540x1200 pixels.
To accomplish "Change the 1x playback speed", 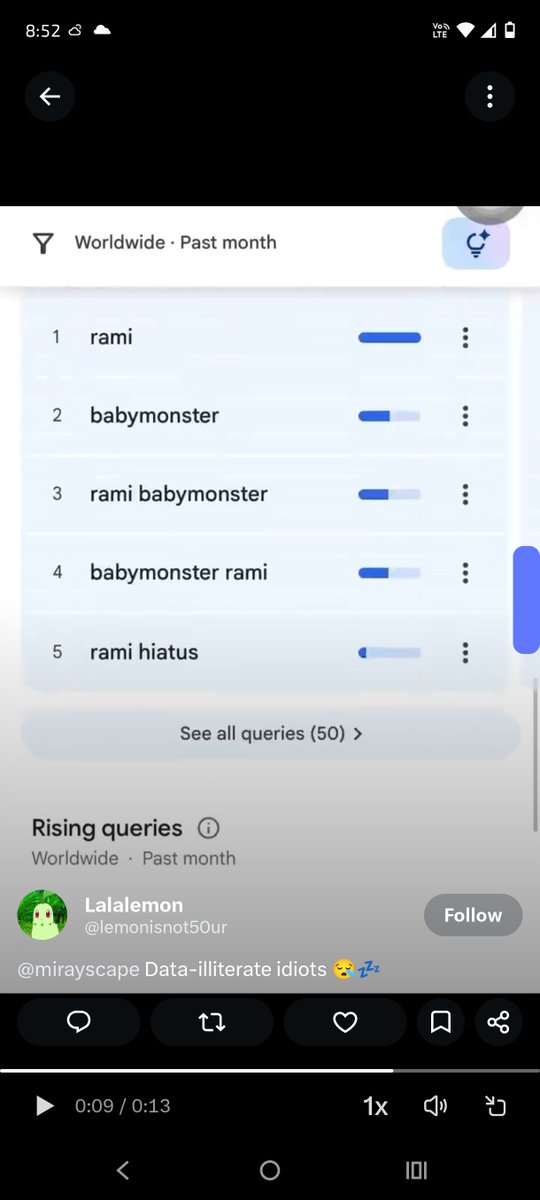I will point(375,1106).
